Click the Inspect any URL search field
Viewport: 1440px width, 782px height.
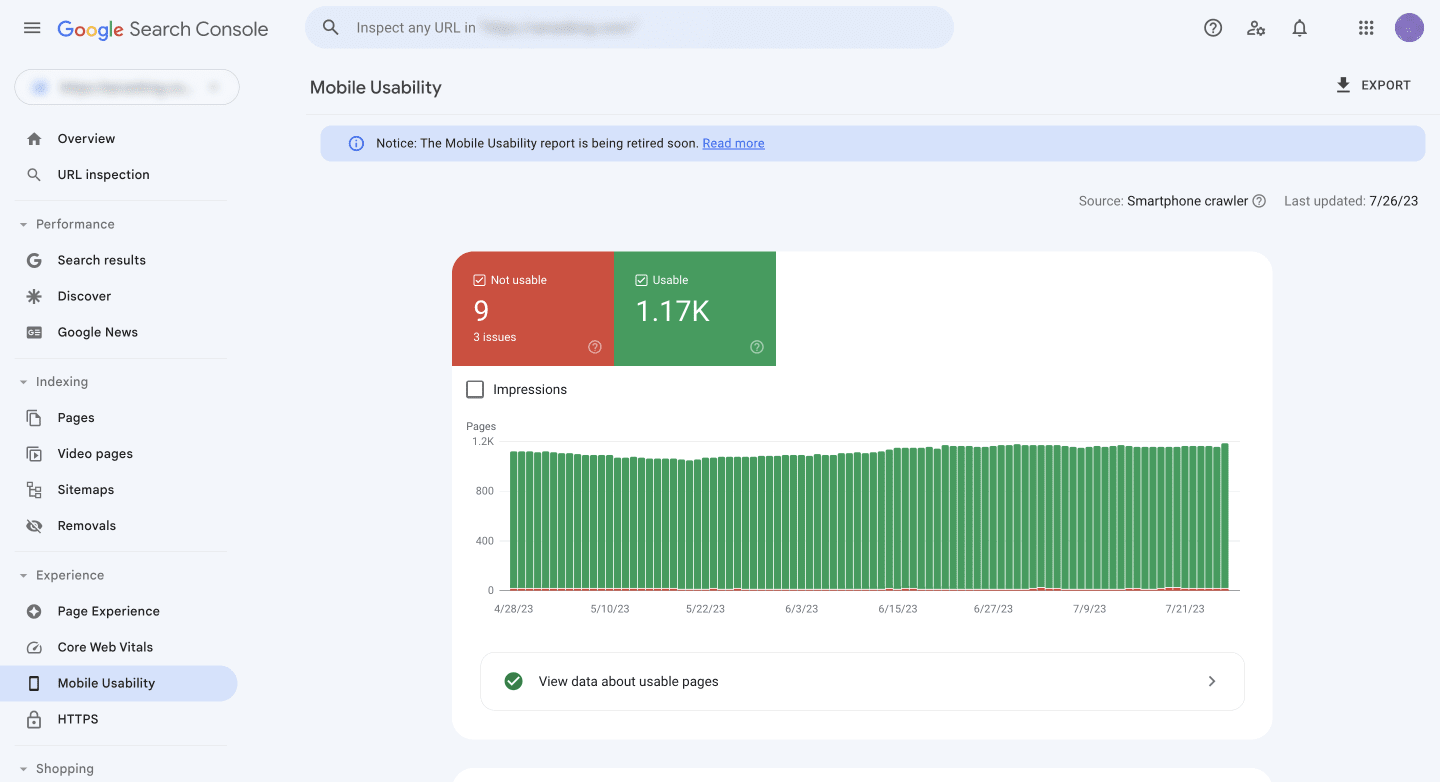pyautogui.click(x=629, y=28)
